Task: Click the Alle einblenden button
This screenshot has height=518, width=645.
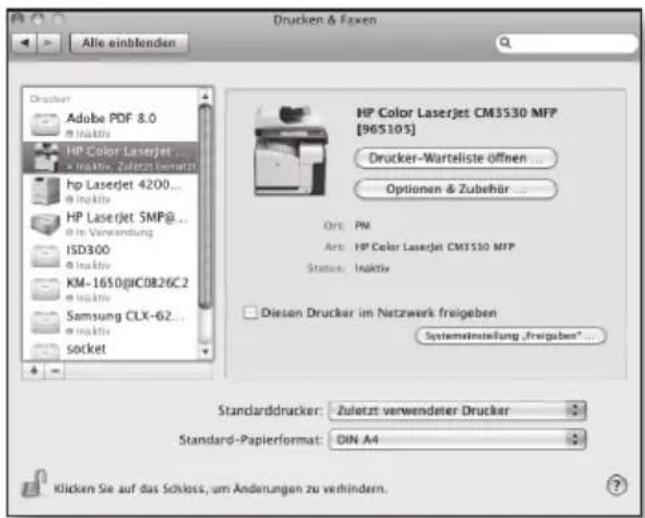Action: tap(129, 43)
